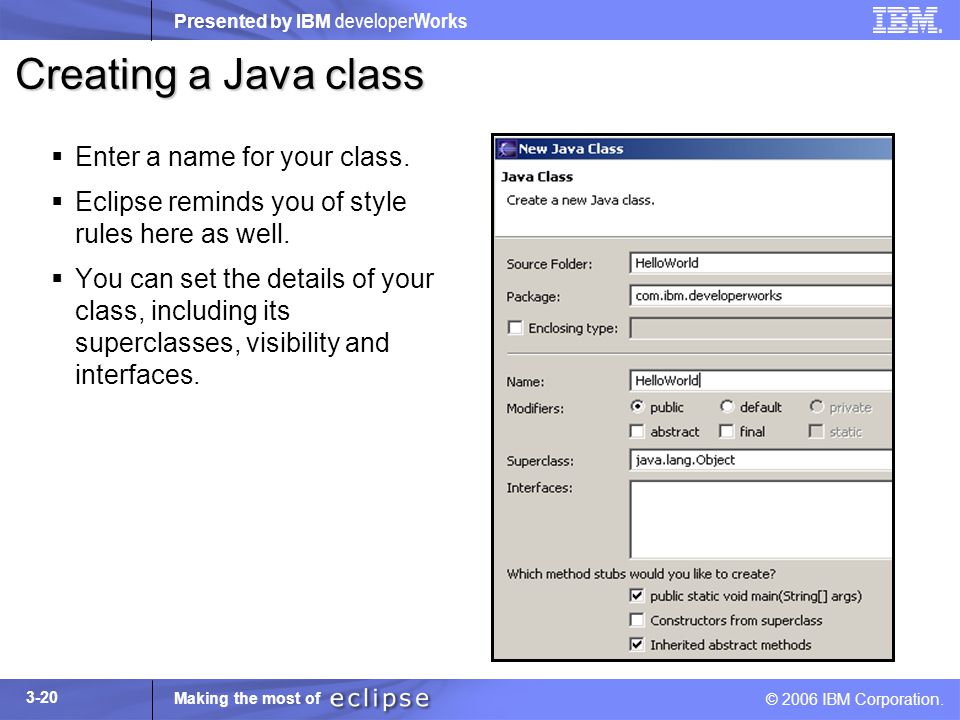This screenshot has height=720, width=960.
Task: Enable the final modifier checkbox
Action: point(726,432)
